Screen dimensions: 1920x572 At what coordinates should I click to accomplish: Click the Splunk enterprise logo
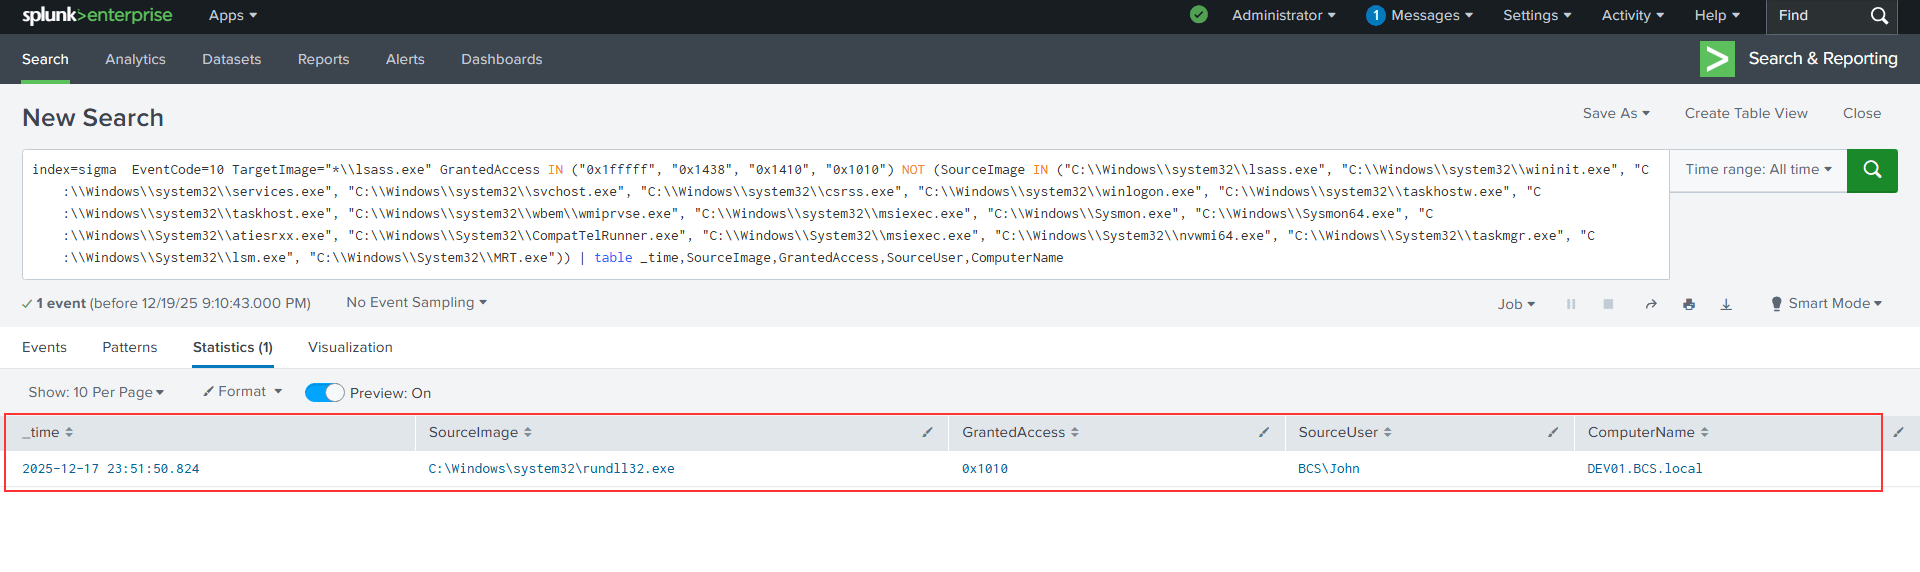[x=97, y=15]
